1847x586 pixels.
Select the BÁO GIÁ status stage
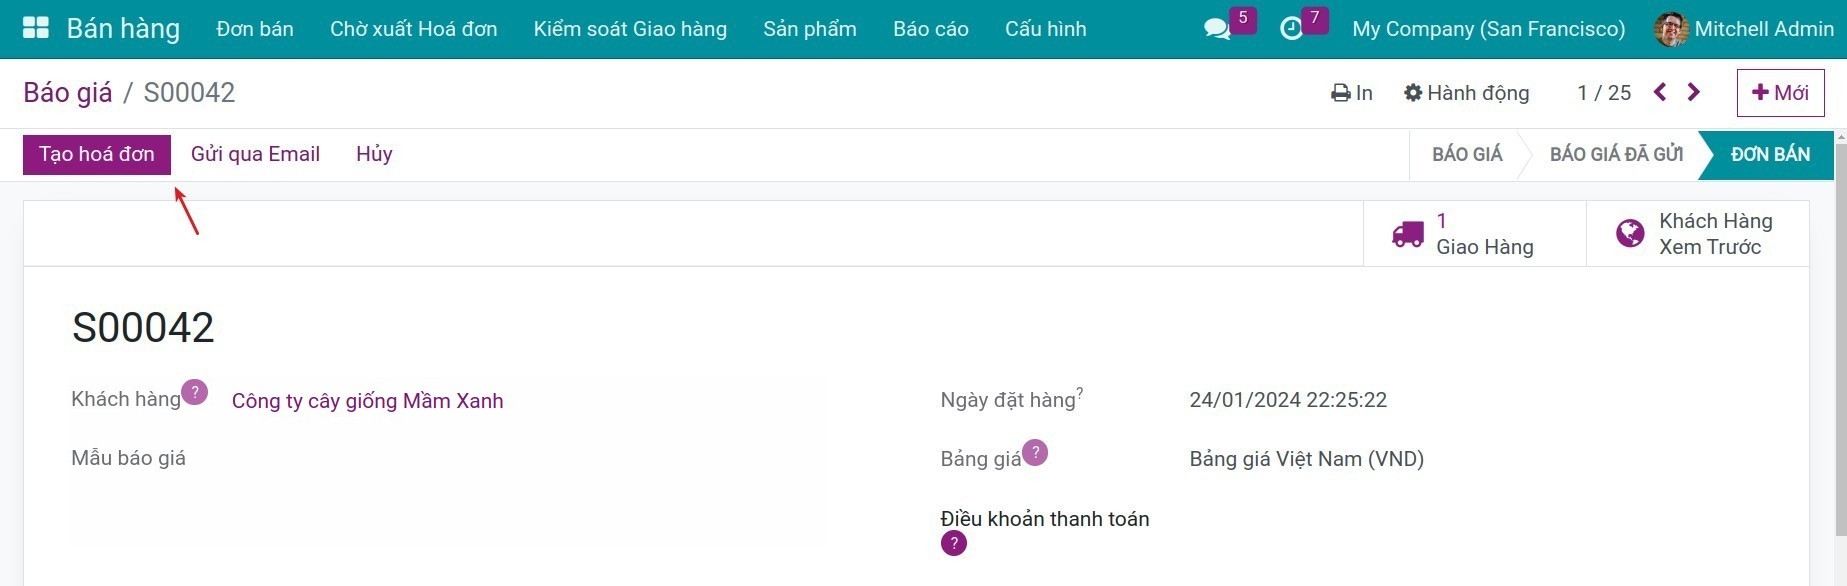coord(1467,154)
